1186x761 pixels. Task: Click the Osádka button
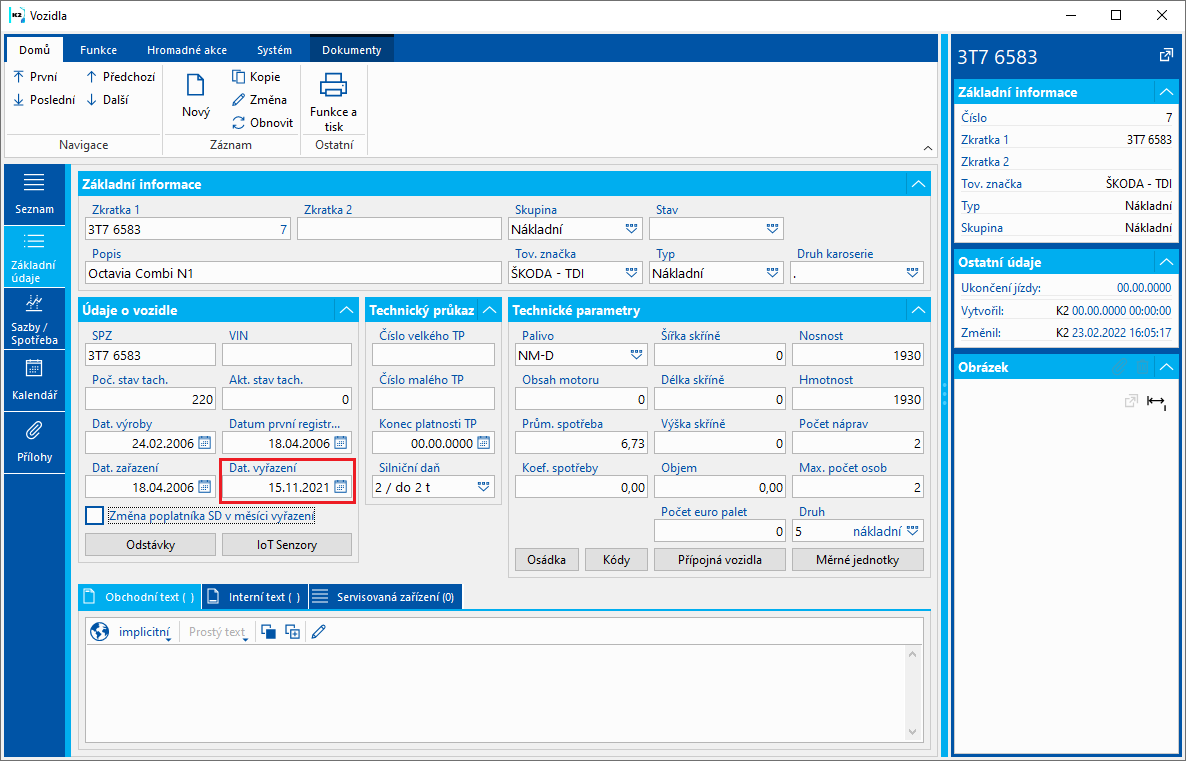[546, 560]
